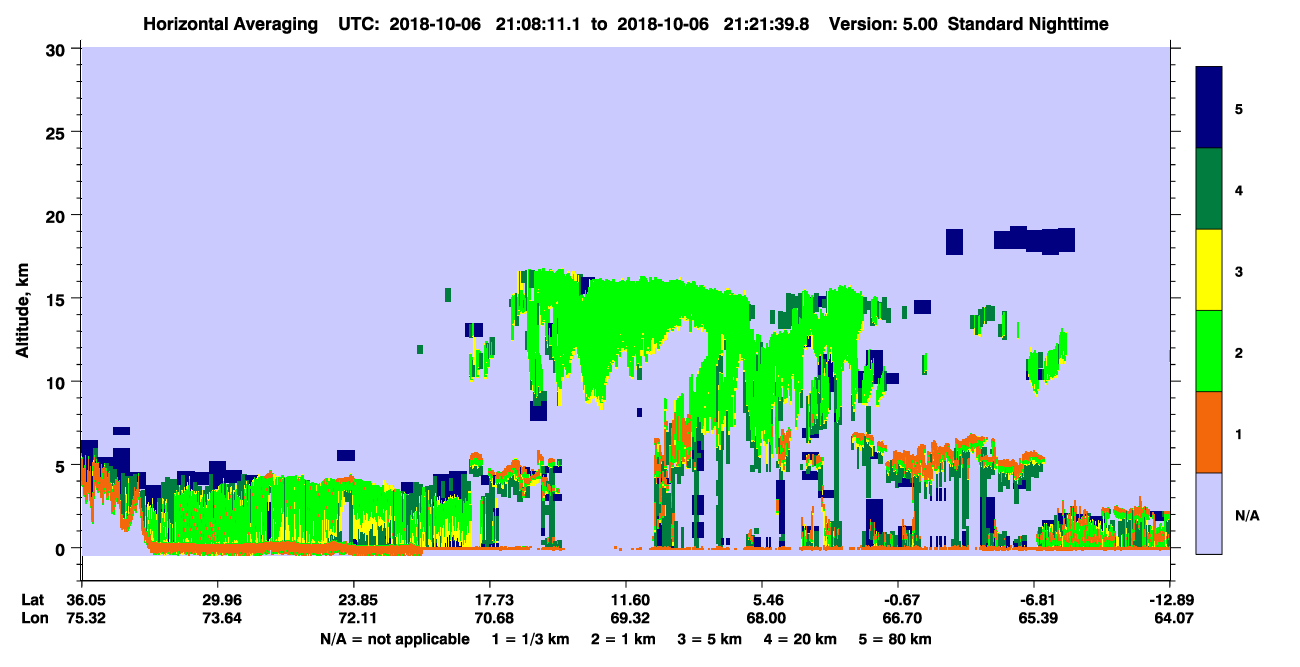This screenshot has width=1300, height=667.
Task: Click '4 = 20 km' legend text
Action: (x=802, y=639)
